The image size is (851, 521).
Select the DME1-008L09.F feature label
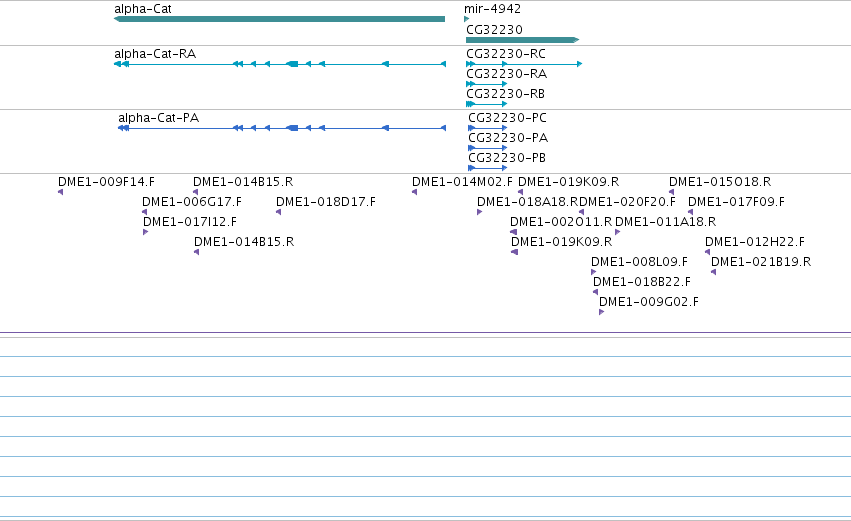coord(639,262)
